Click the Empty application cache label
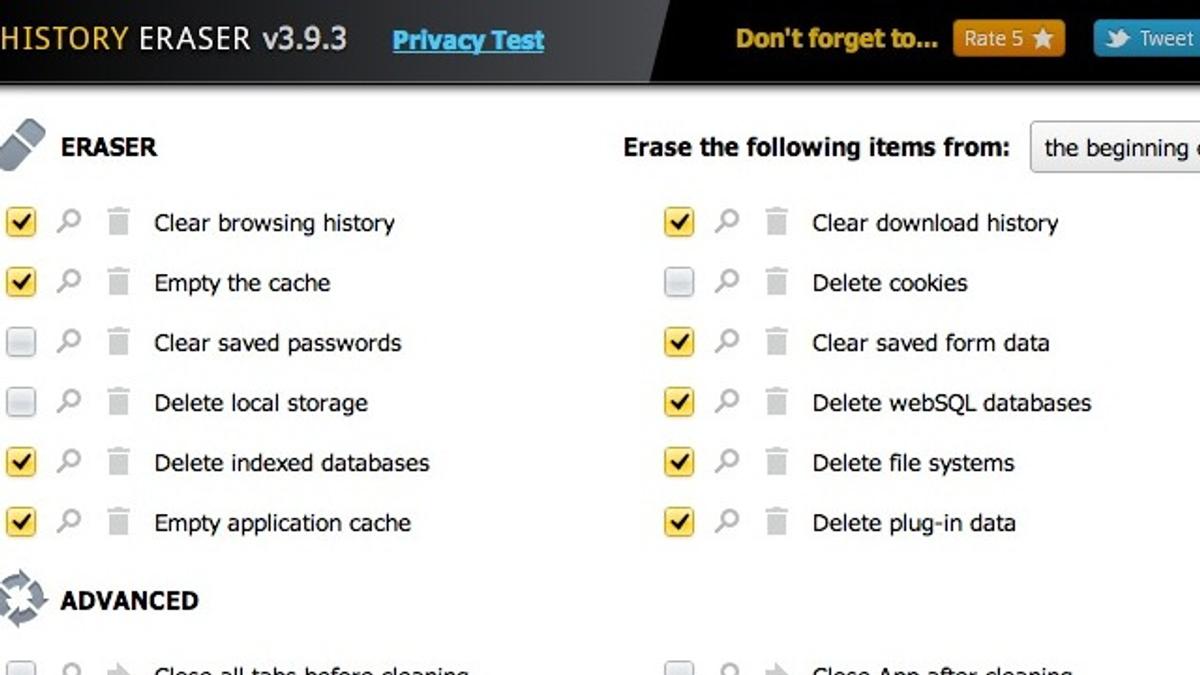This screenshot has width=1200, height=675. tap(282, 523)
